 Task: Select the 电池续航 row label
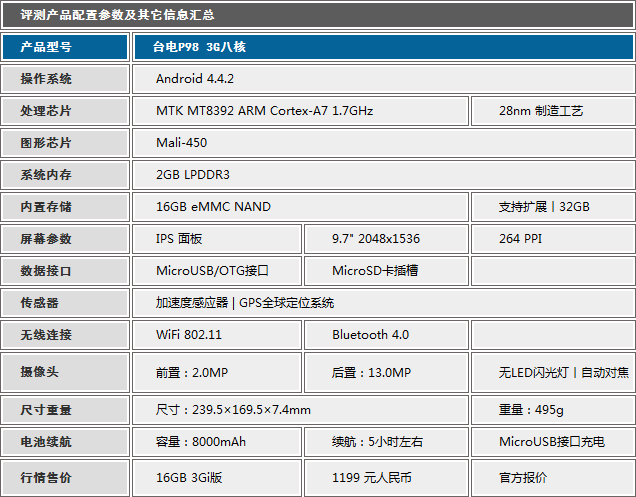(x=65, y=442)
